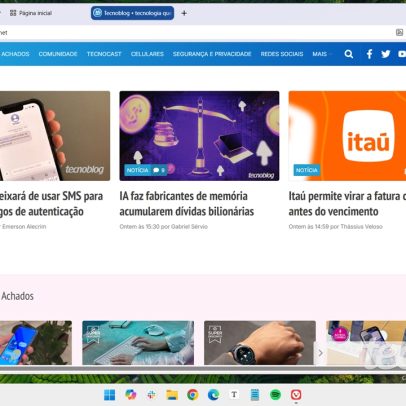Open the Achados phones store thumbnail
The height and width of the screenshot is (406, 406).
point(366,343)
